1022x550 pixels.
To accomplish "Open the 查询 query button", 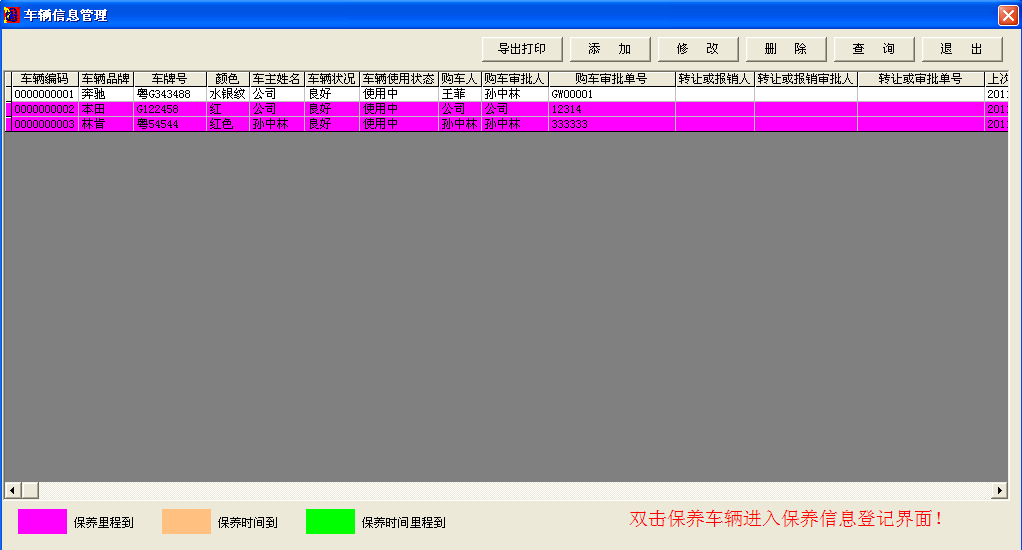I will click(x=874, y=49).
